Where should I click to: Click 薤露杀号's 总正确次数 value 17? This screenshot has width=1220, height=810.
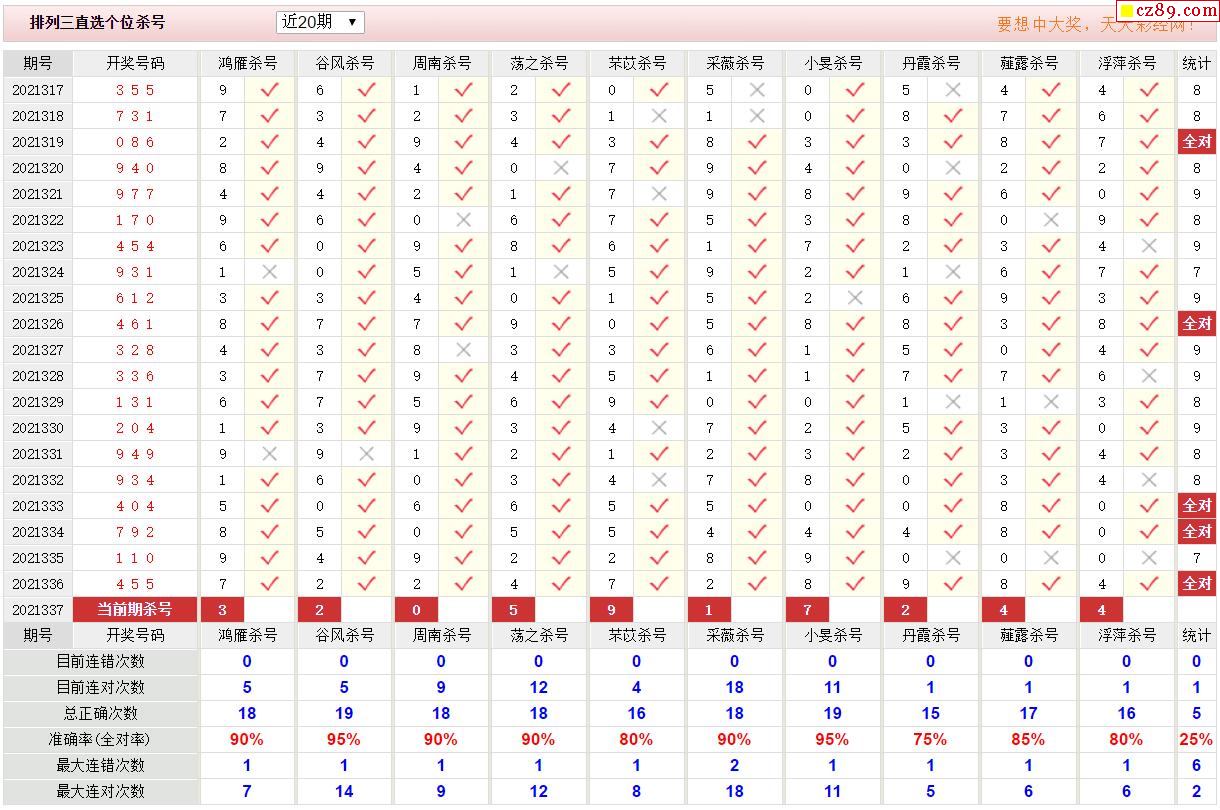coord(1028,713)
